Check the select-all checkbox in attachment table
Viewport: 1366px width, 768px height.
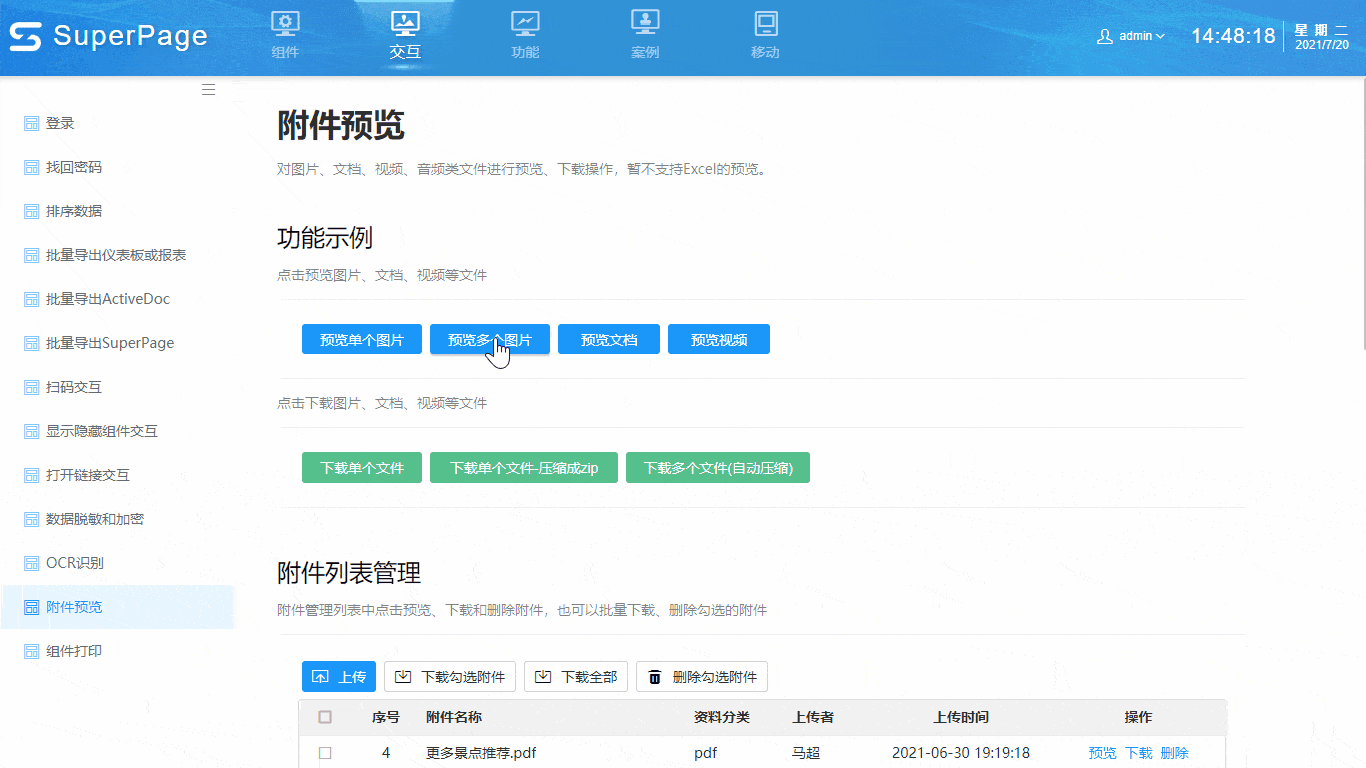coord(324,717)
